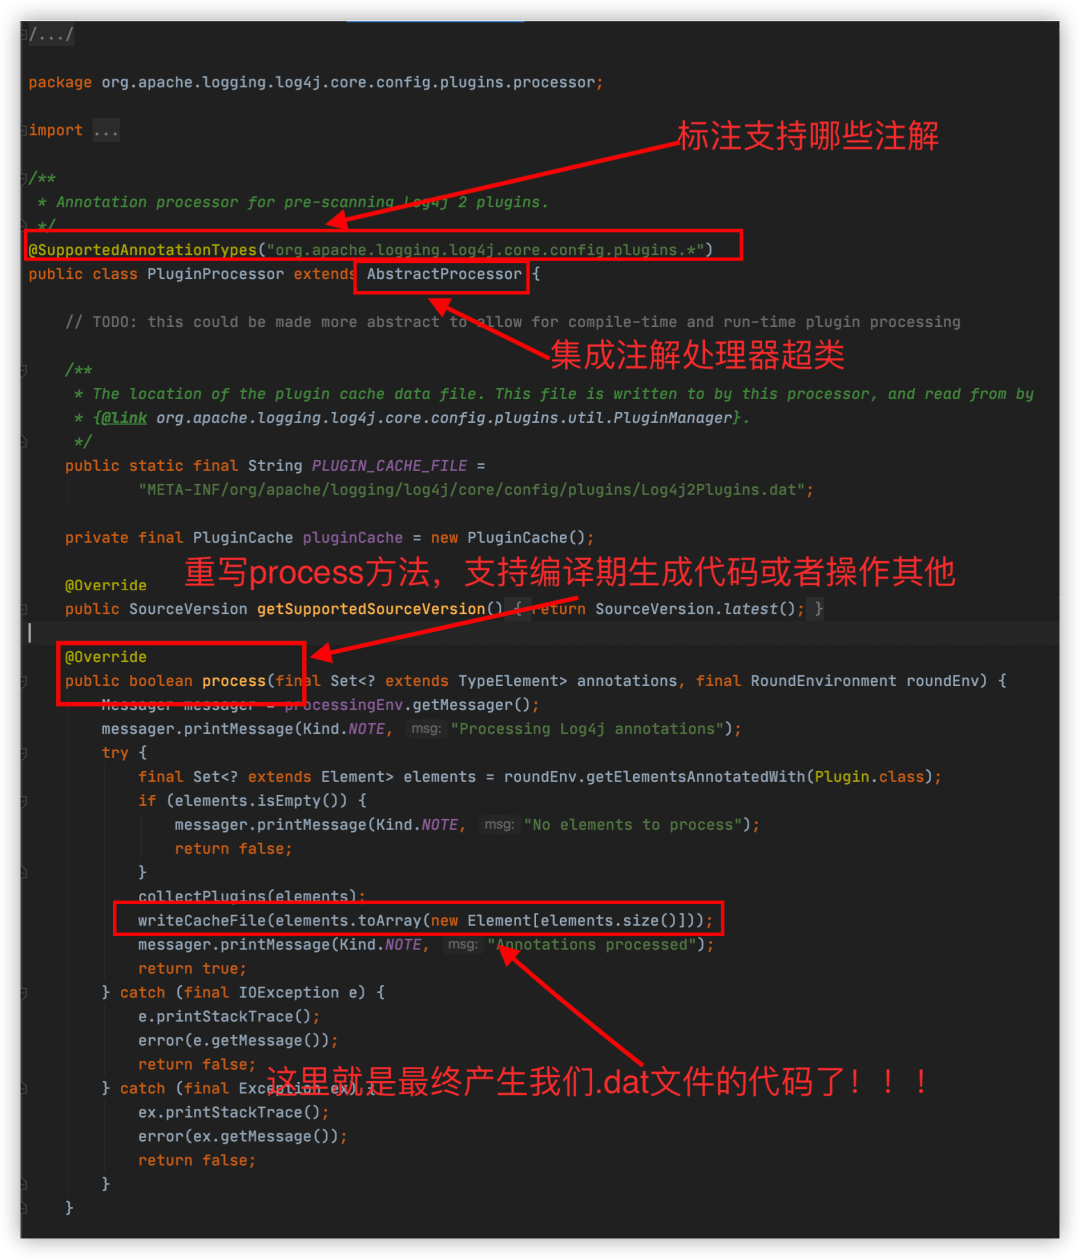Click the AbstractProcessor superclass name
Viewport: 1080px width, 1259px height.
click(444, 274)
